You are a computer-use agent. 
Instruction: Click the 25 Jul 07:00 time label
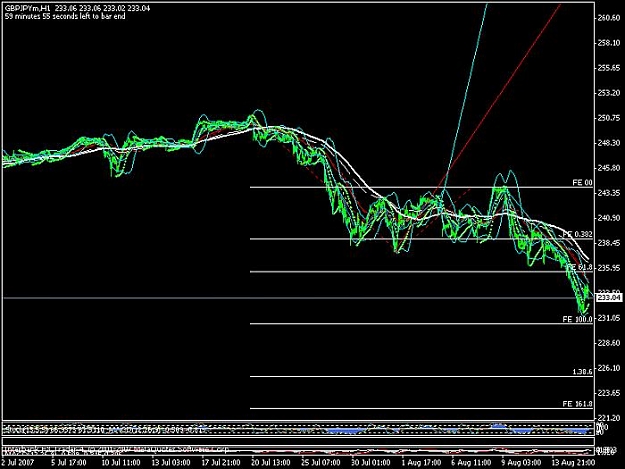320,463
